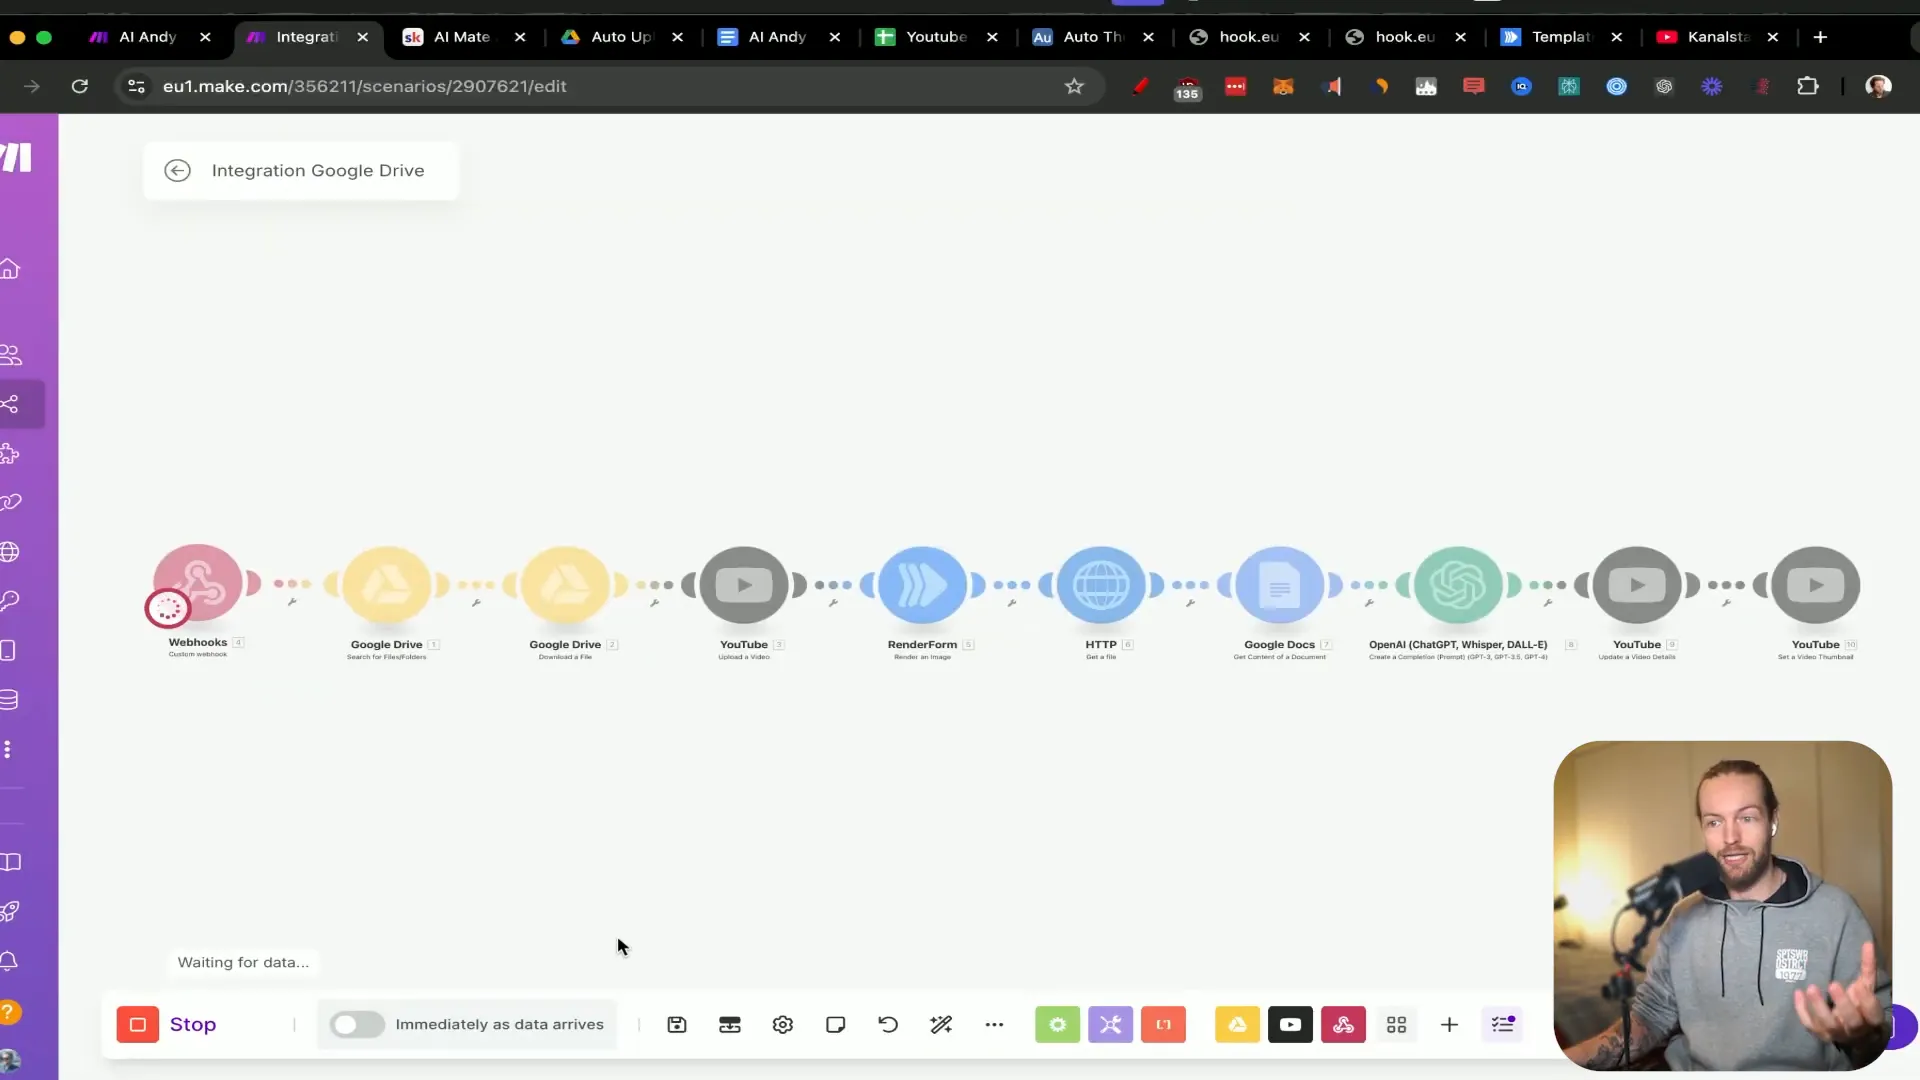Switch to the Auto Up Google Drive tab
1920x1080 pixels.
(620, 37)
